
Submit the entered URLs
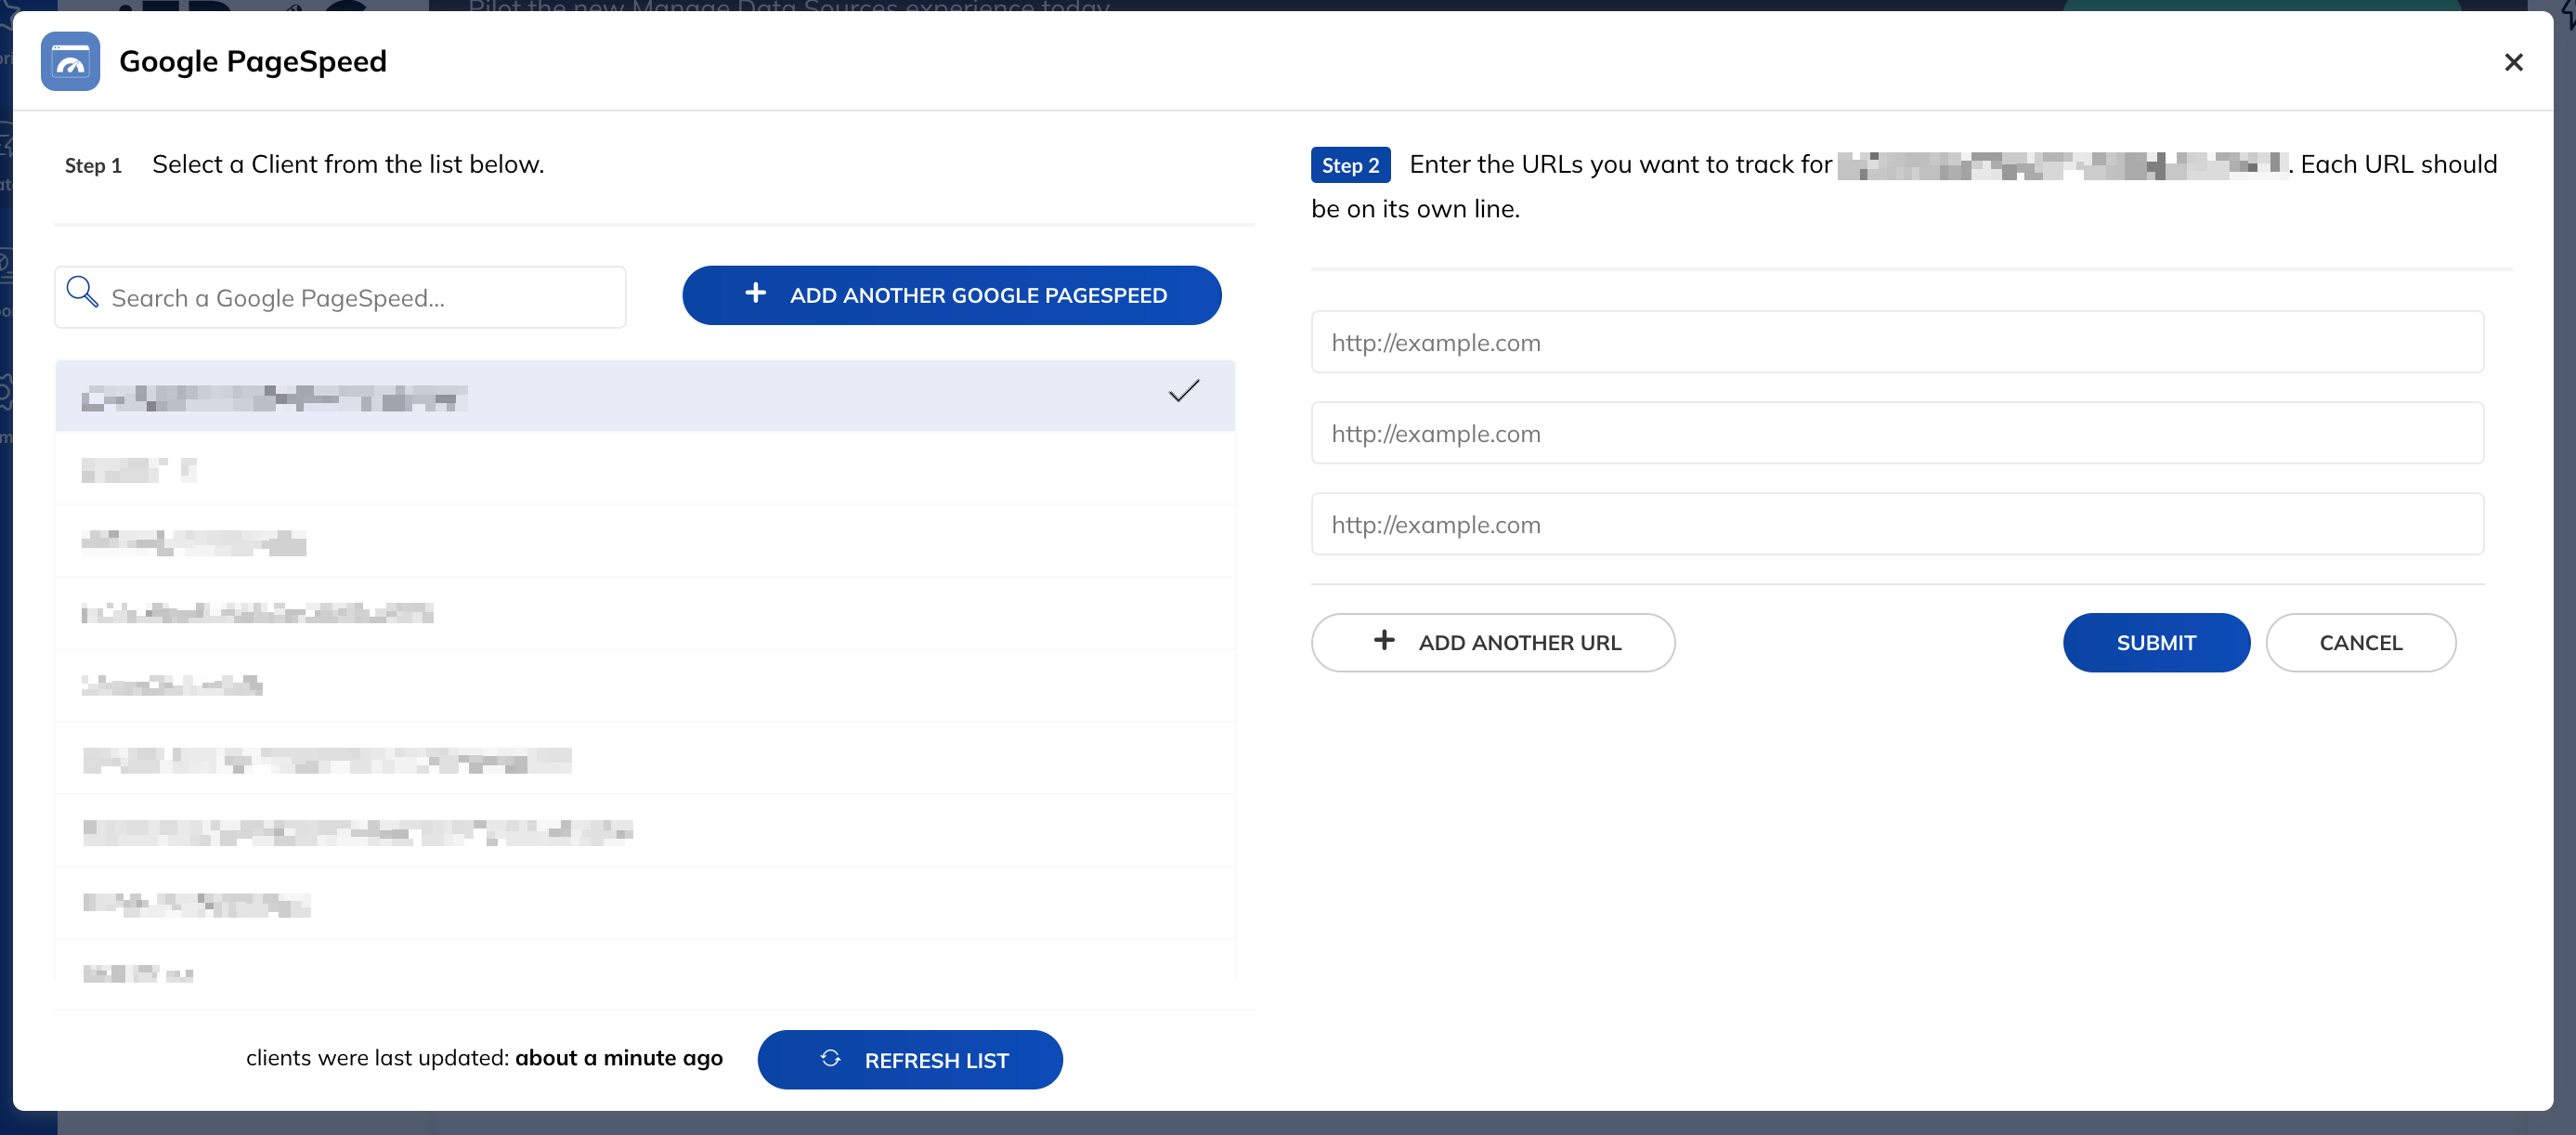click(x=2156, y=643)
